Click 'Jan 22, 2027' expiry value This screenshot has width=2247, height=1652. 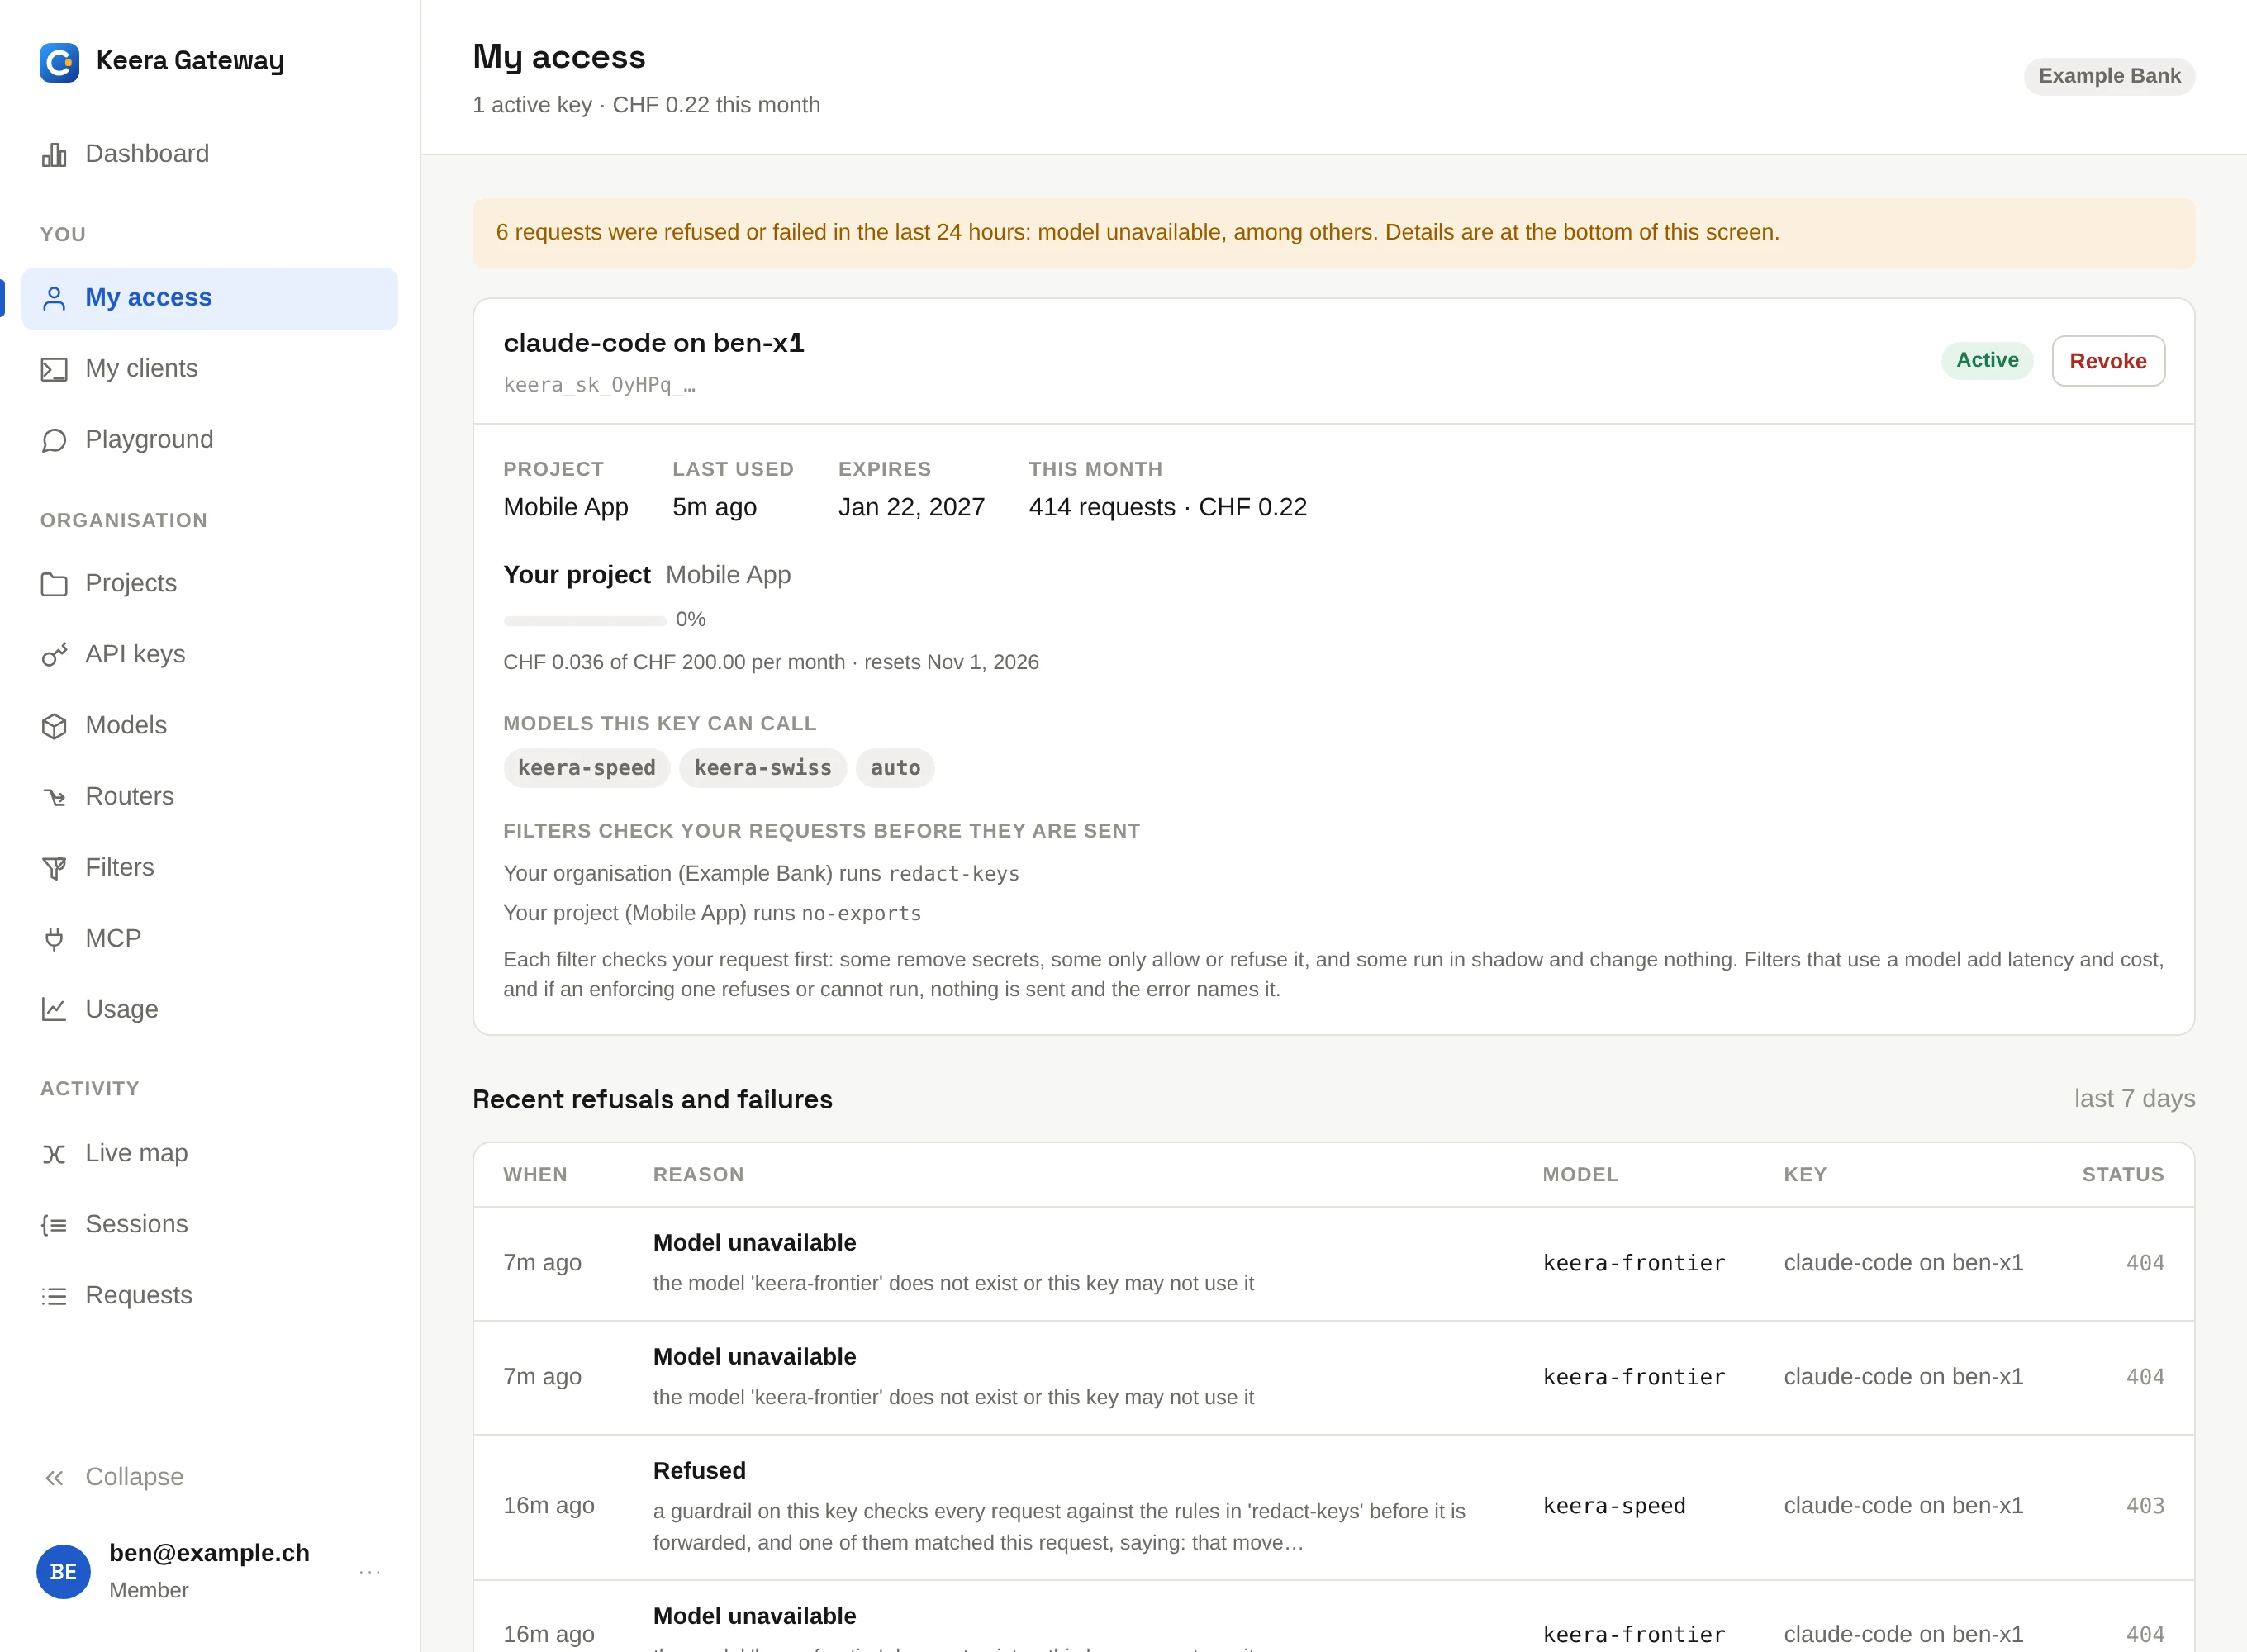point(912,508)
